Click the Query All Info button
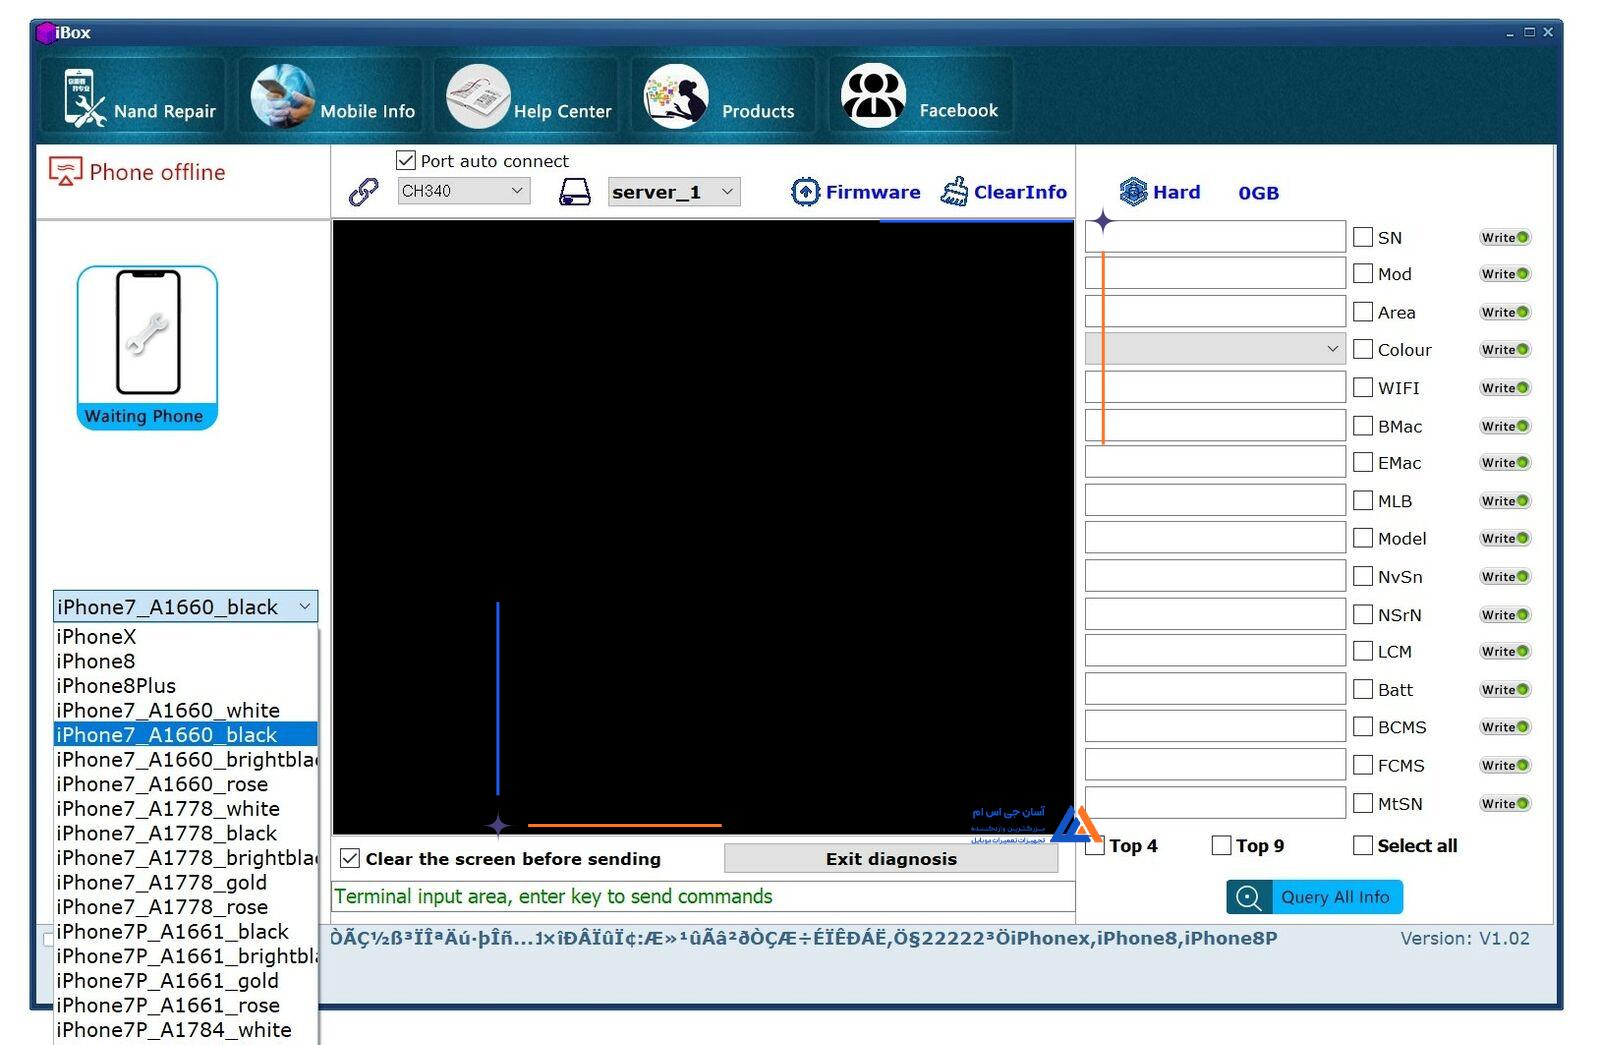1600x1045 pixels. (1314, 897)
